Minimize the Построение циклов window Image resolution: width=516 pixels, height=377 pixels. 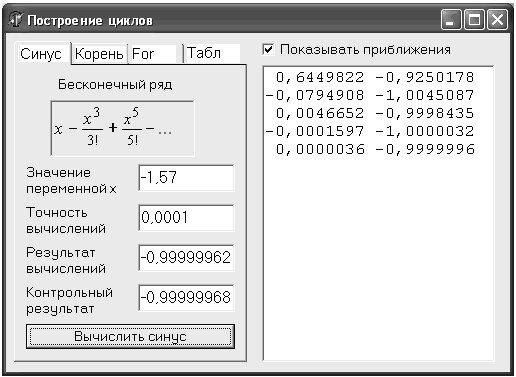[x=451, y=20]
